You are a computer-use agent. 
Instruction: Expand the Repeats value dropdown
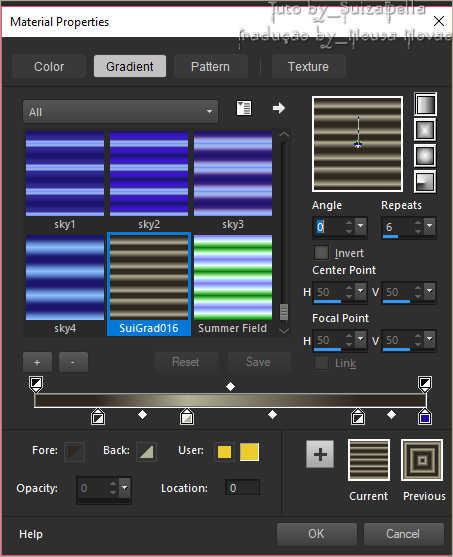(430, 226)
